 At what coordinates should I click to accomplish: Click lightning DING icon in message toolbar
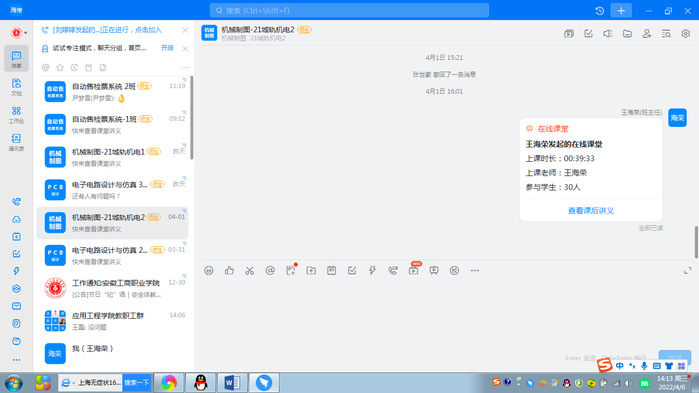[x=372, y=270]
